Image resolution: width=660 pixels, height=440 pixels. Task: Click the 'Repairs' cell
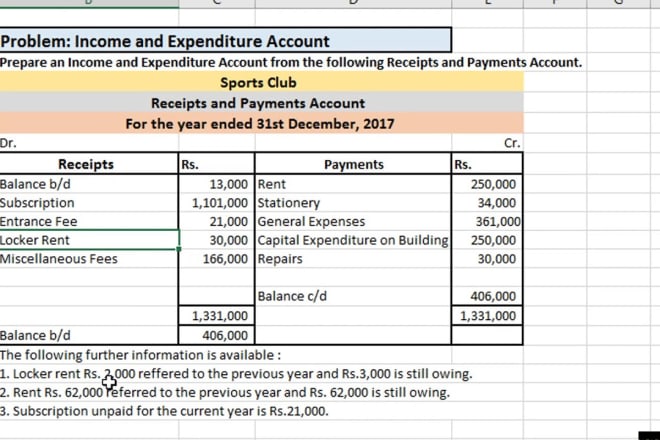[353, 259]
